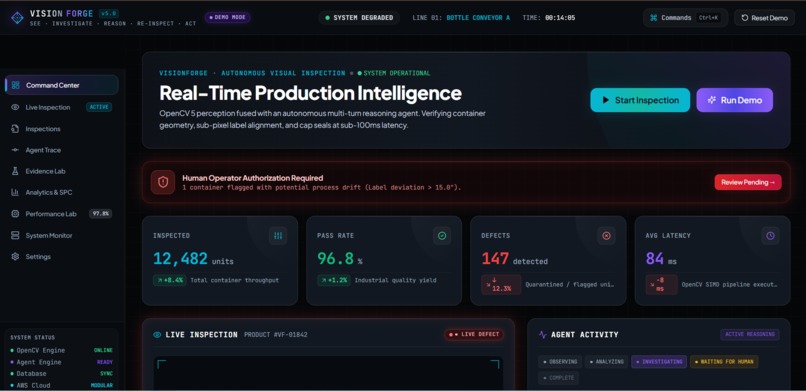
Task: Click the Avg Latency clock icon
Action: [x=770, y=236]
